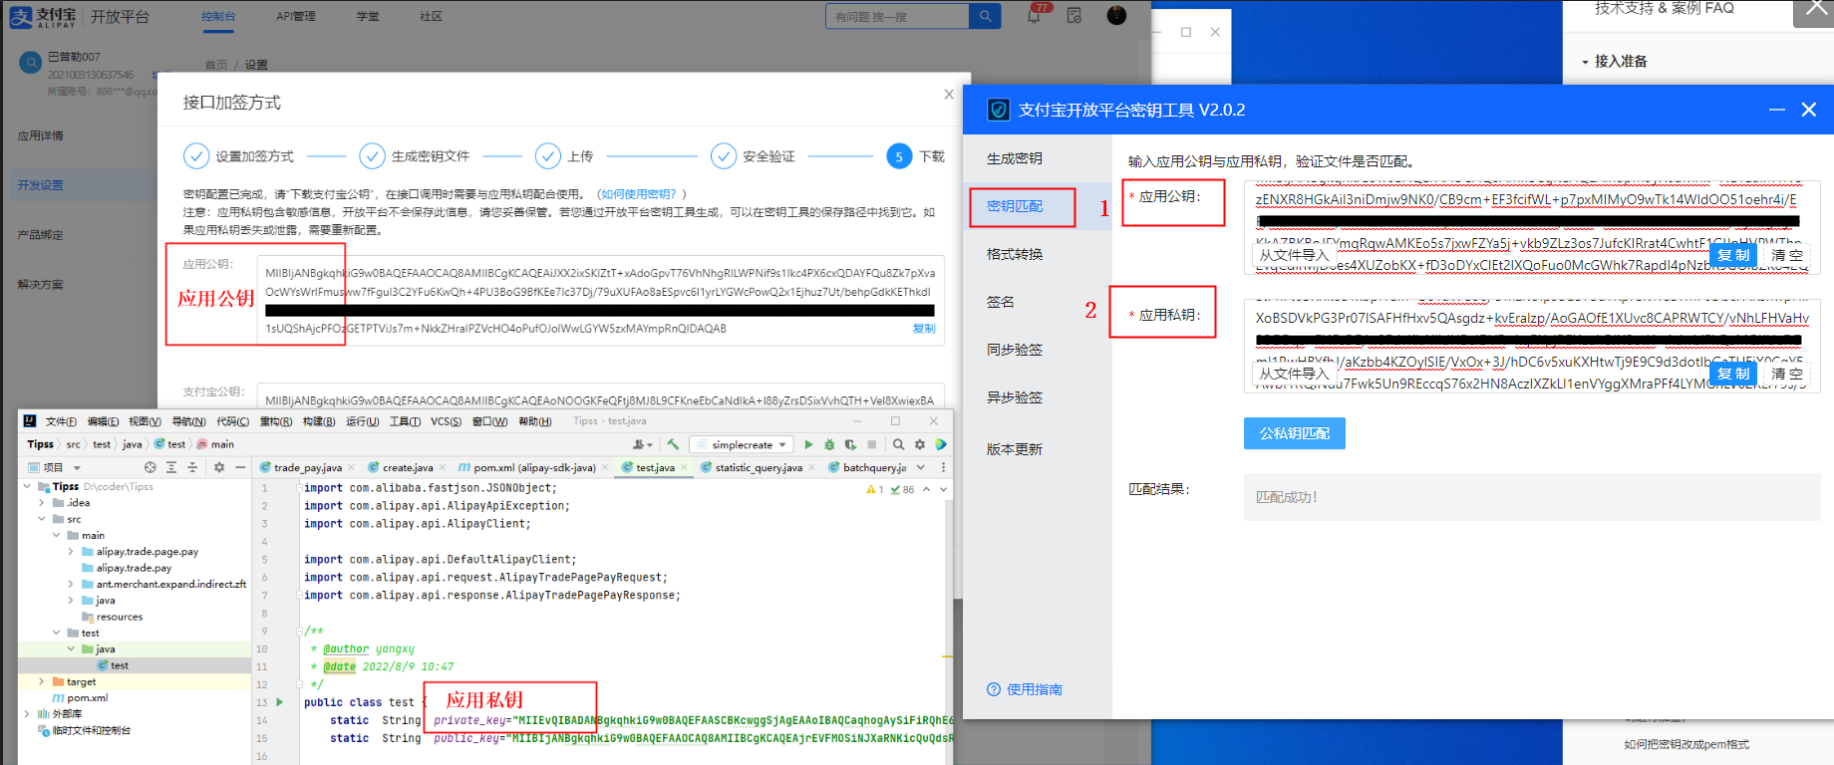
Task: Click 复制 link beside 应用公钥 in dialog
Action: pyautogui.click(x=924, y=328)
